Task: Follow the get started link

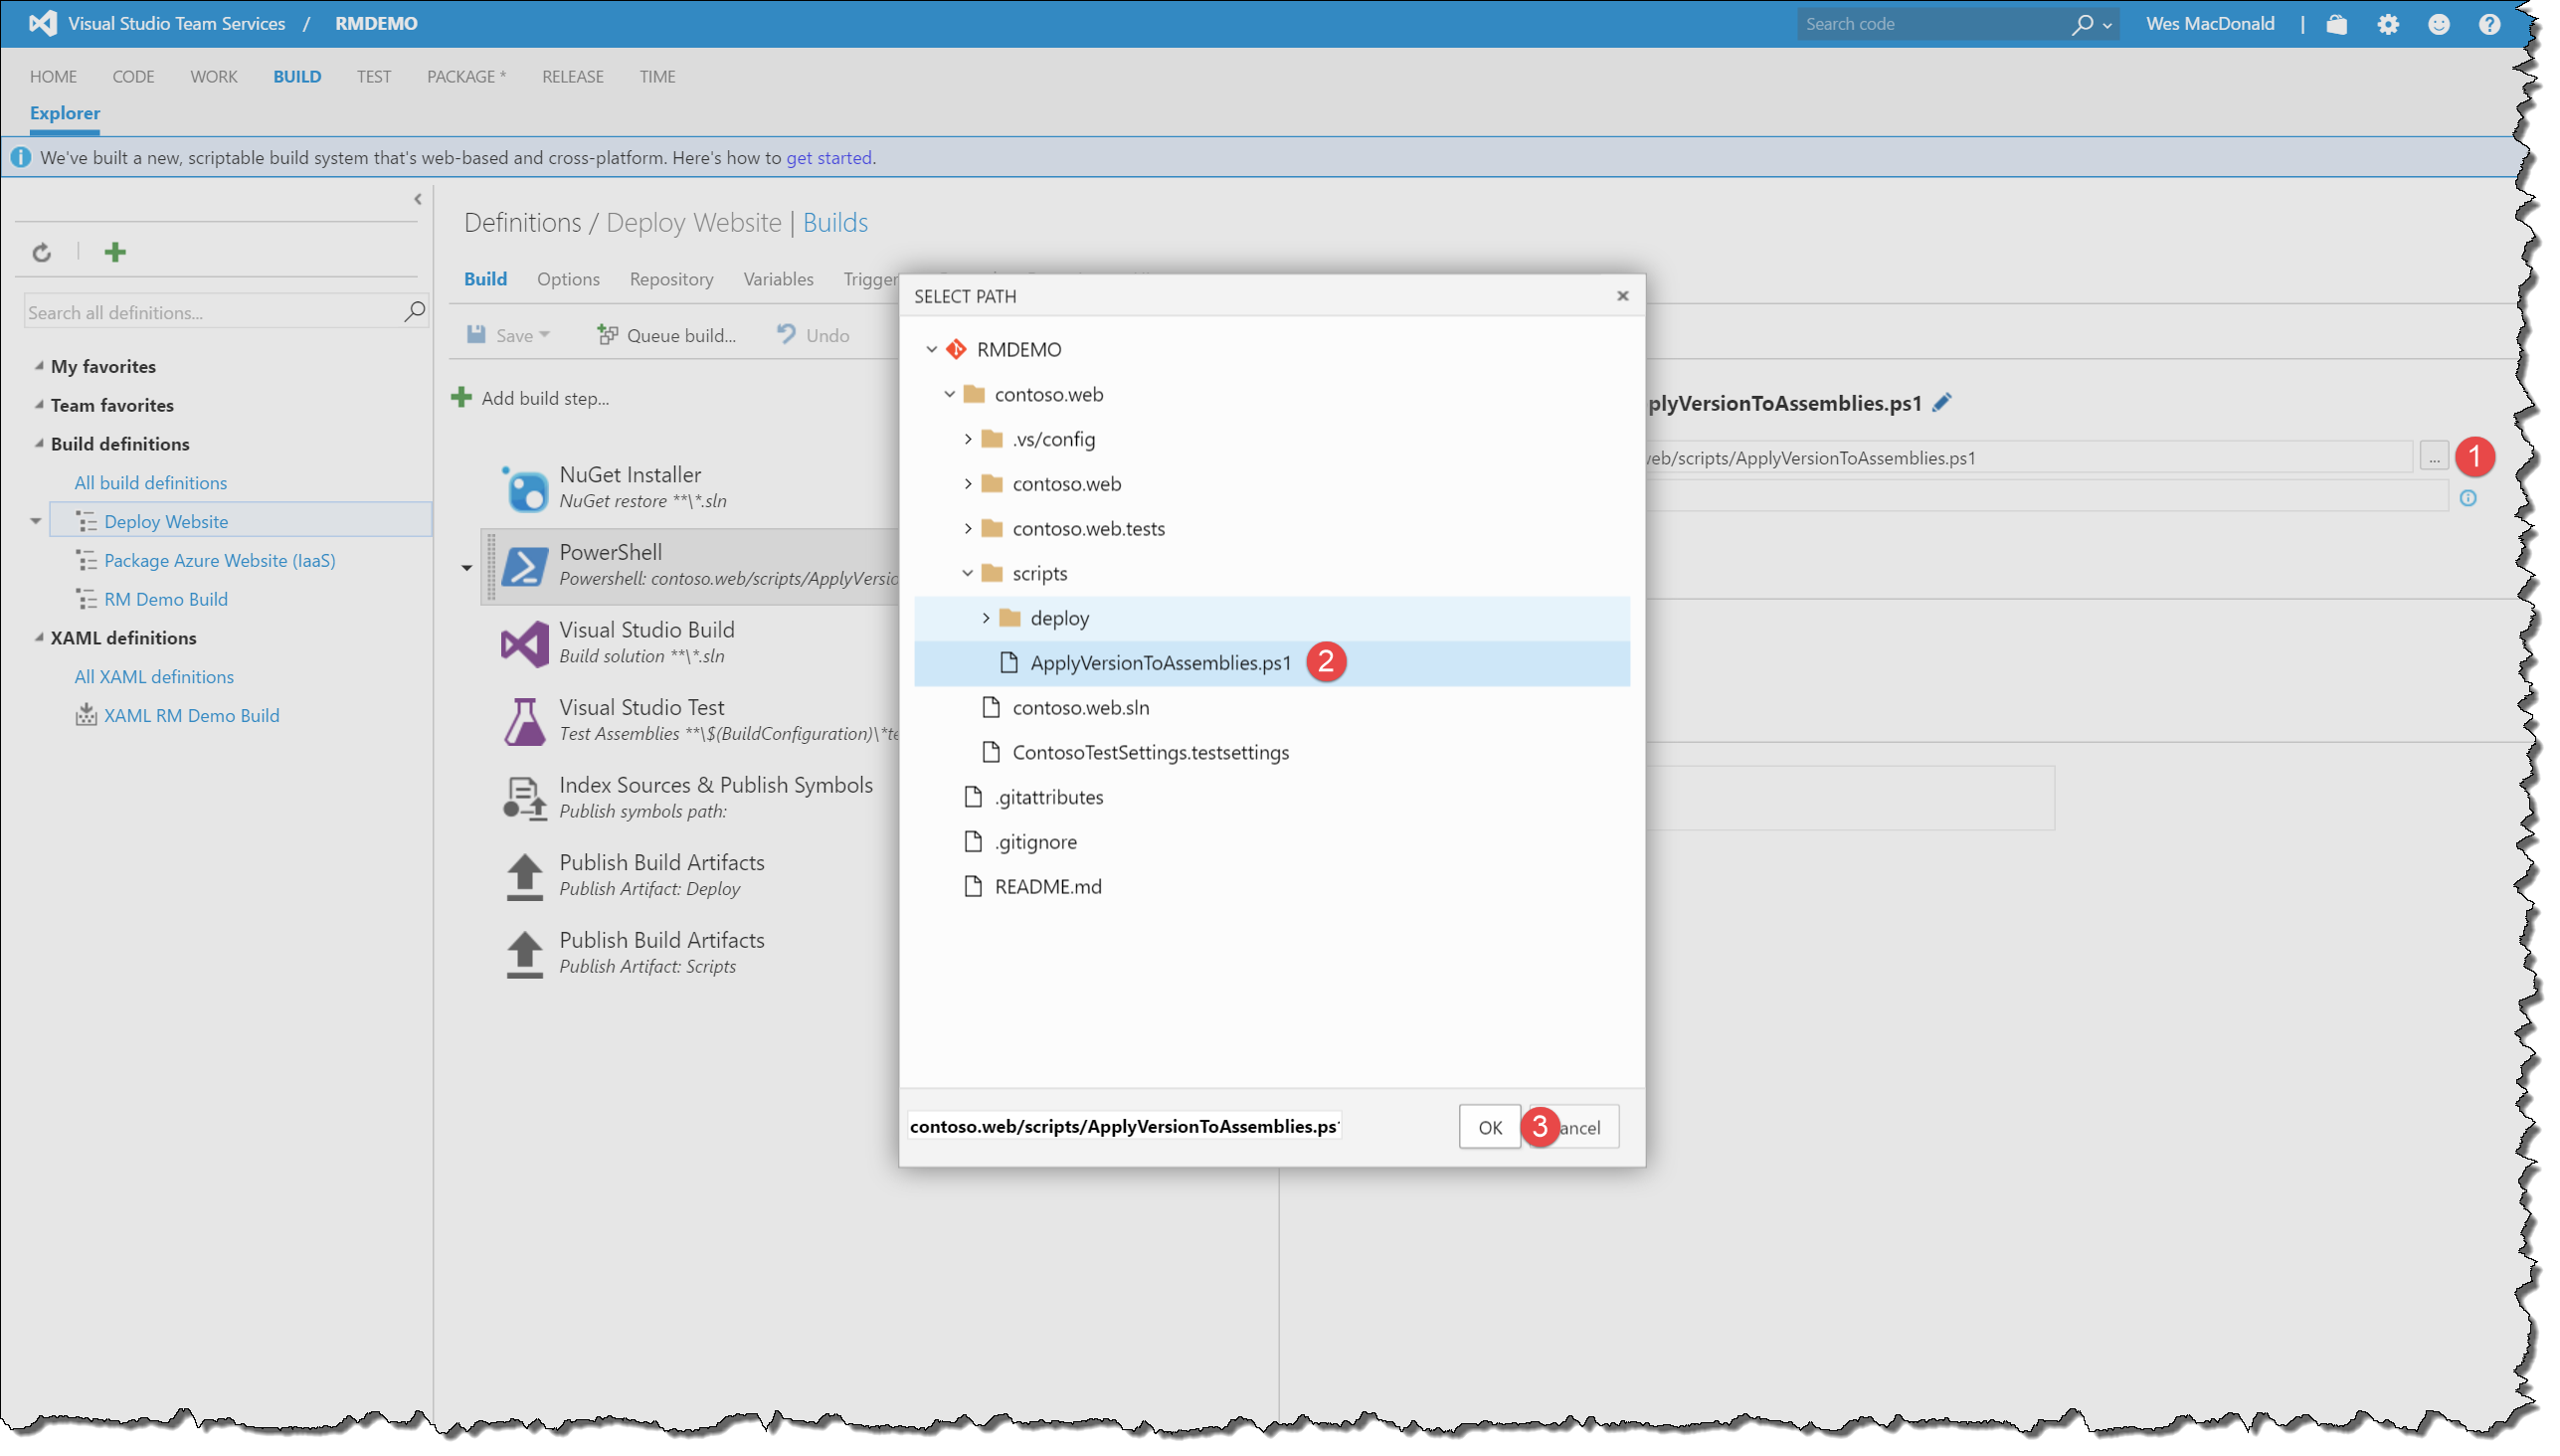Action: (x=828, y=158)
